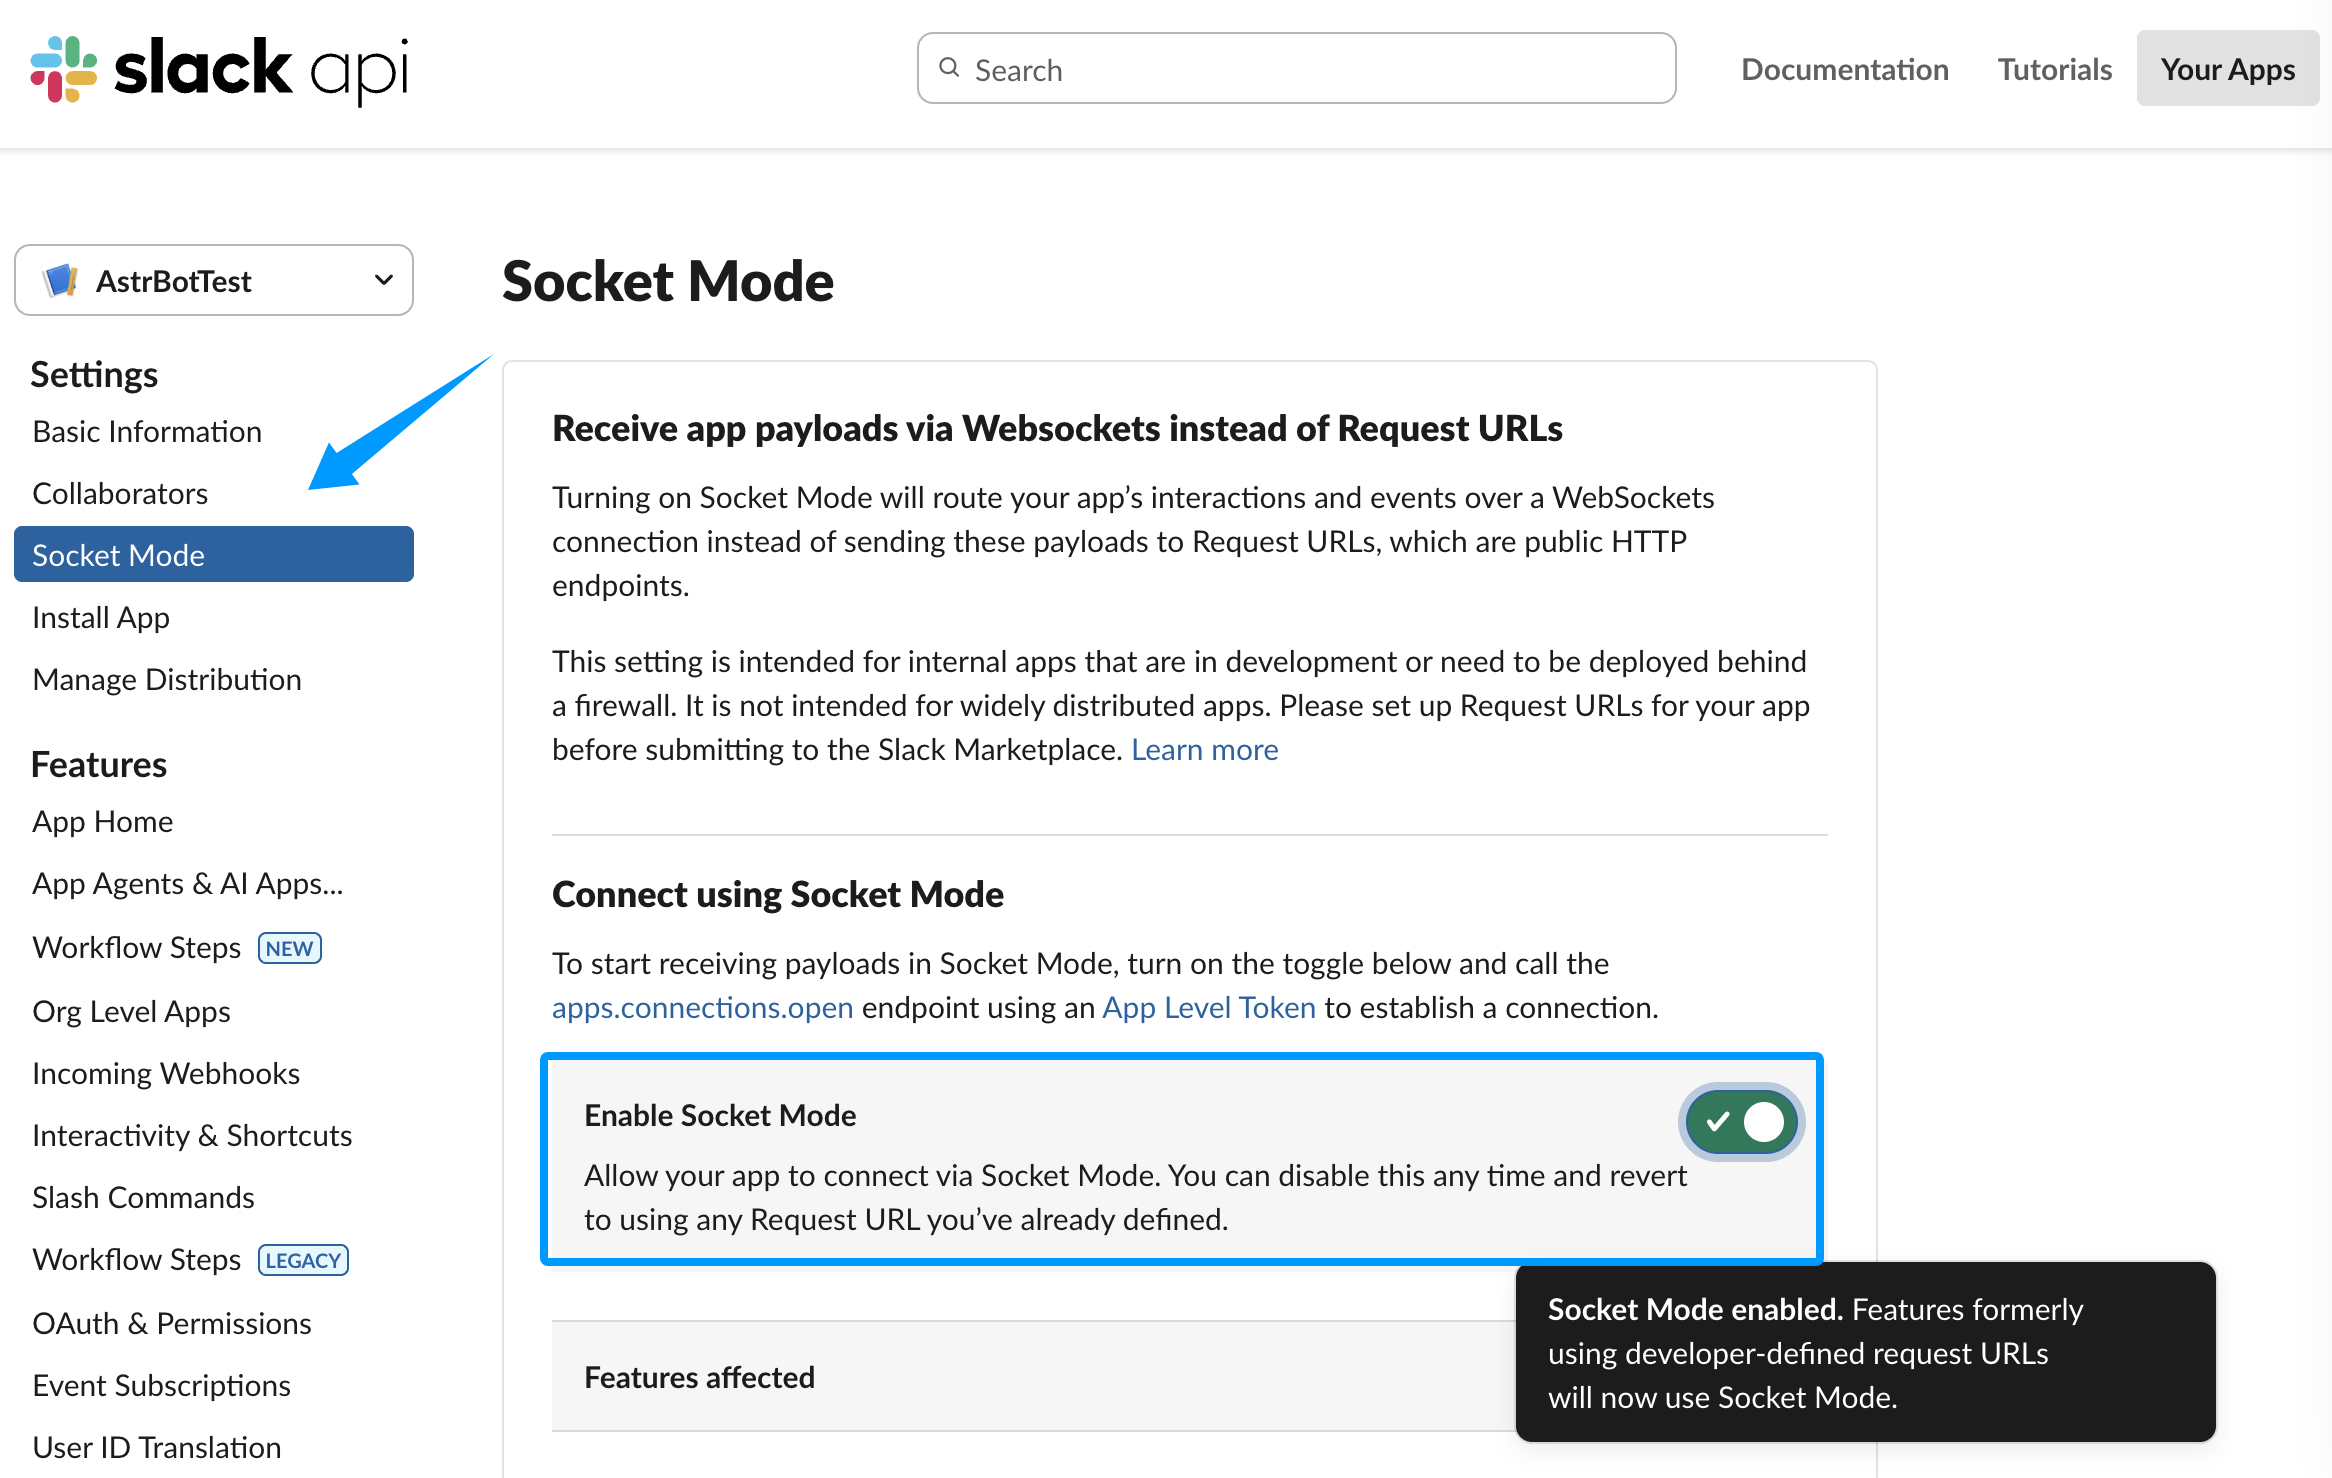Follow the Learn more link

click(1204, 750)
